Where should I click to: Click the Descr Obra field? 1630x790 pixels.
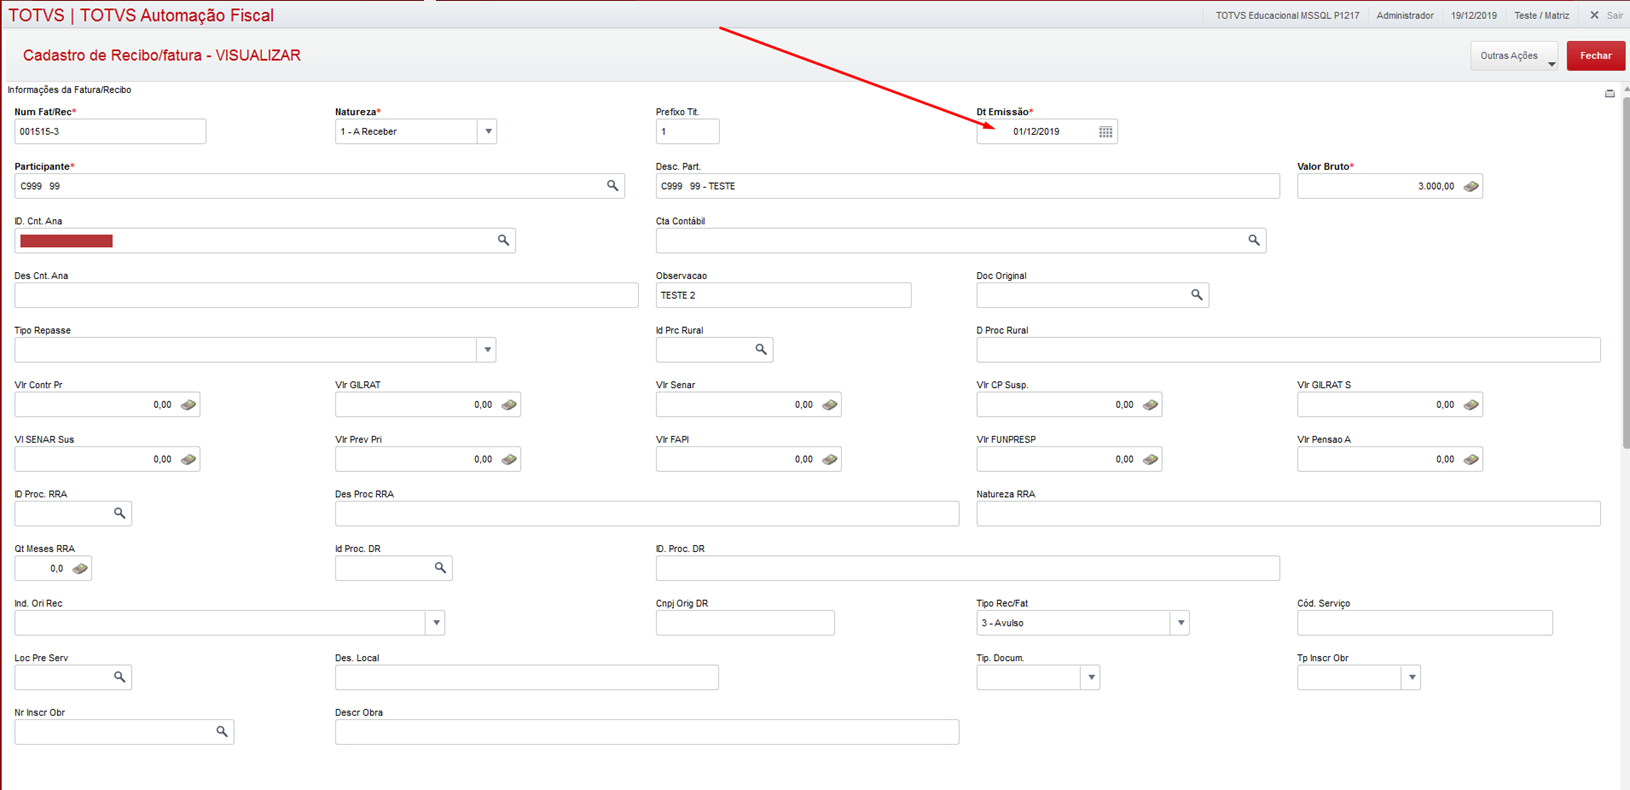647,732
